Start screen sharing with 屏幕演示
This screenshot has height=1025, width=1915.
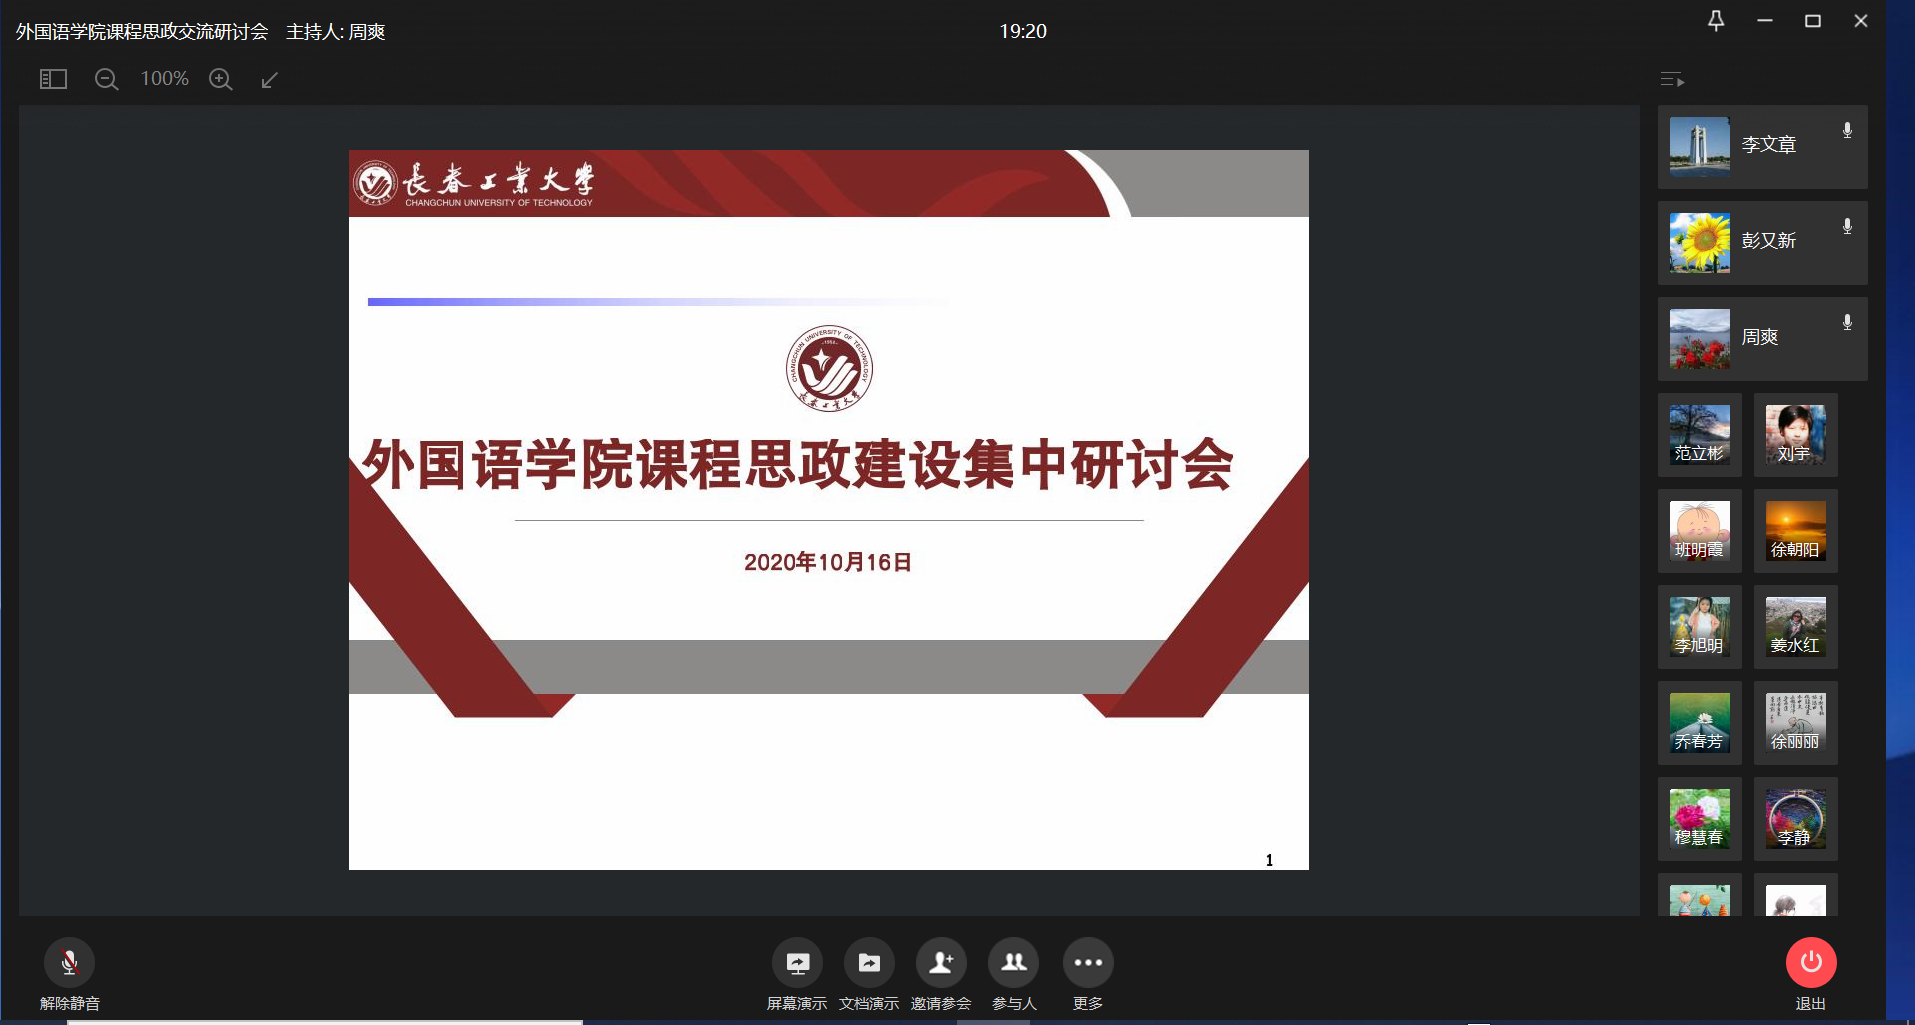pos(797,963)
